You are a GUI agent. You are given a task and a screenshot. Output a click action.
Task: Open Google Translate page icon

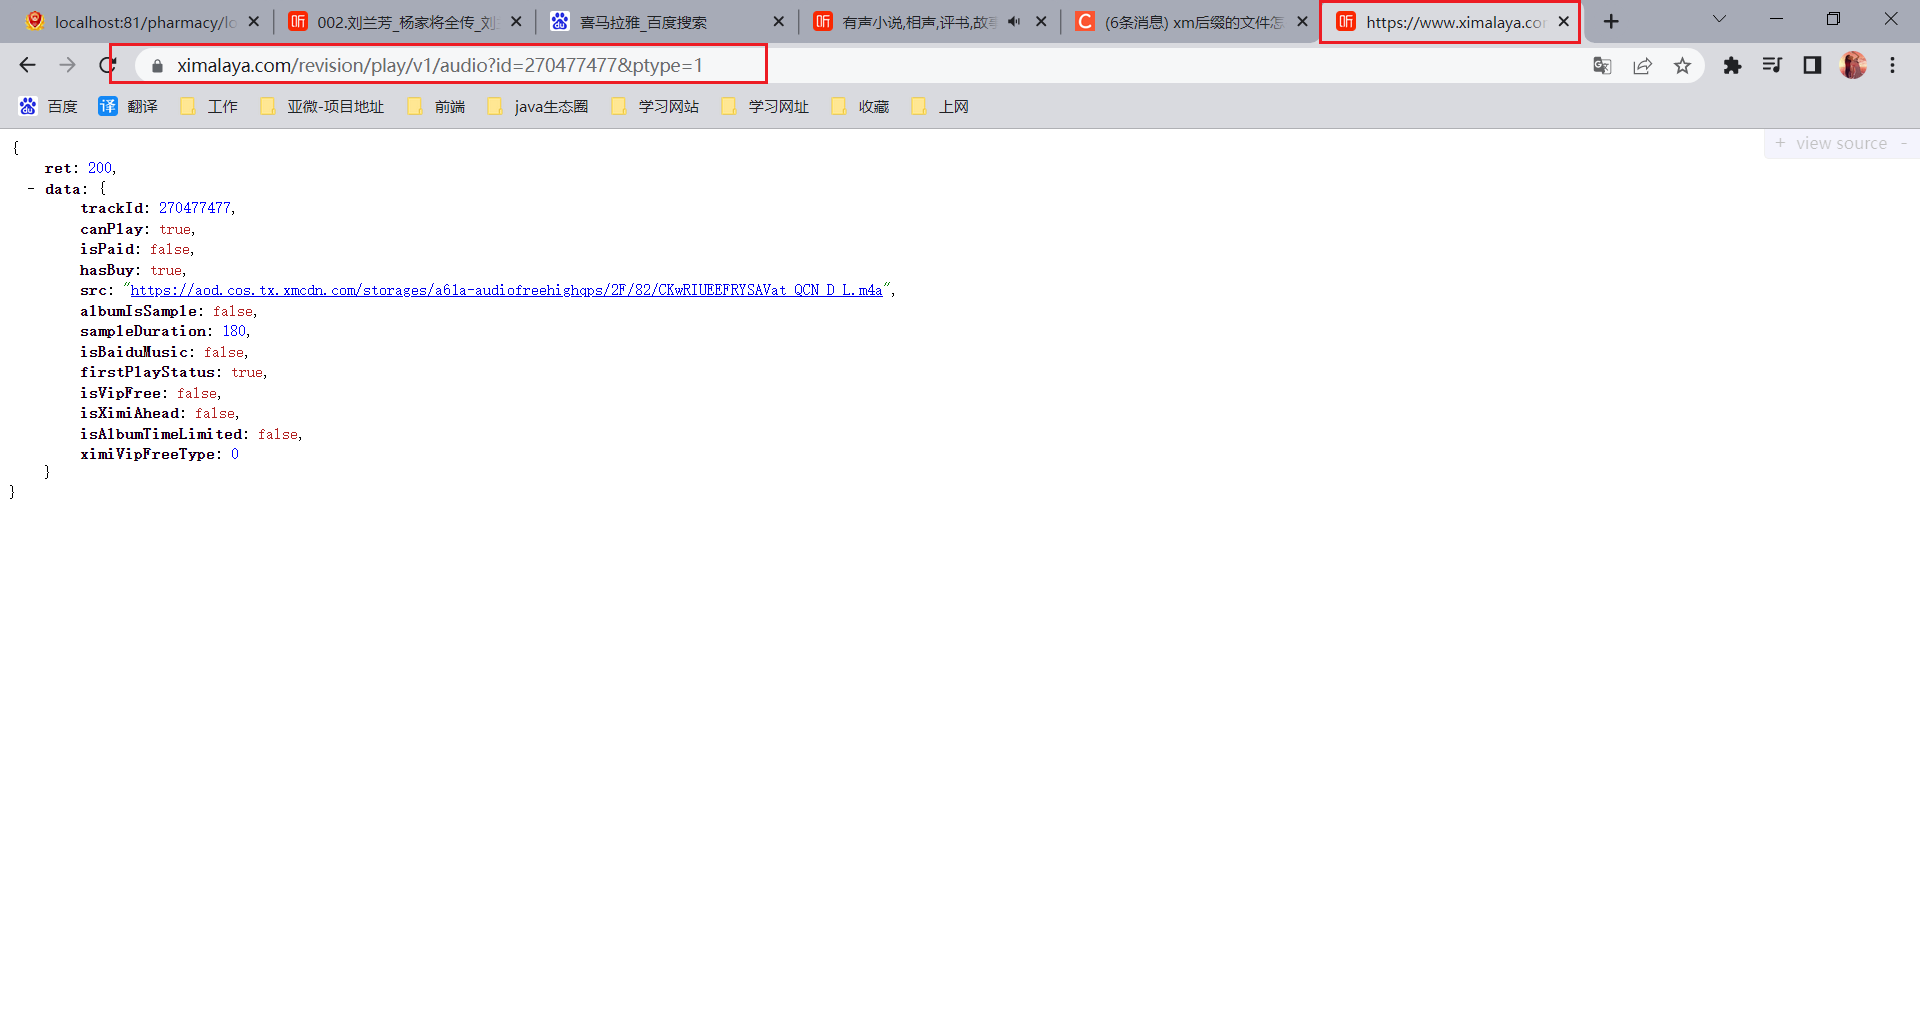coord(1602,66)
